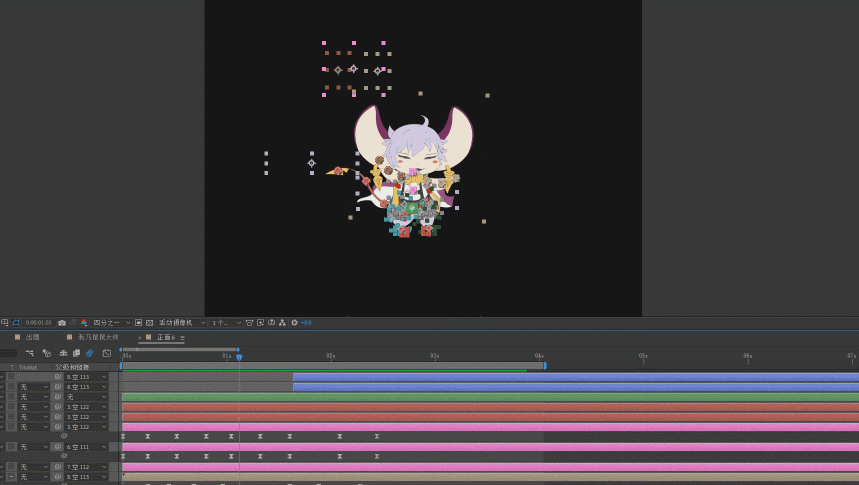The height and width of the screenshot is (485, 859).
Task: Open the fast previews icon
Action: [260, 323]
